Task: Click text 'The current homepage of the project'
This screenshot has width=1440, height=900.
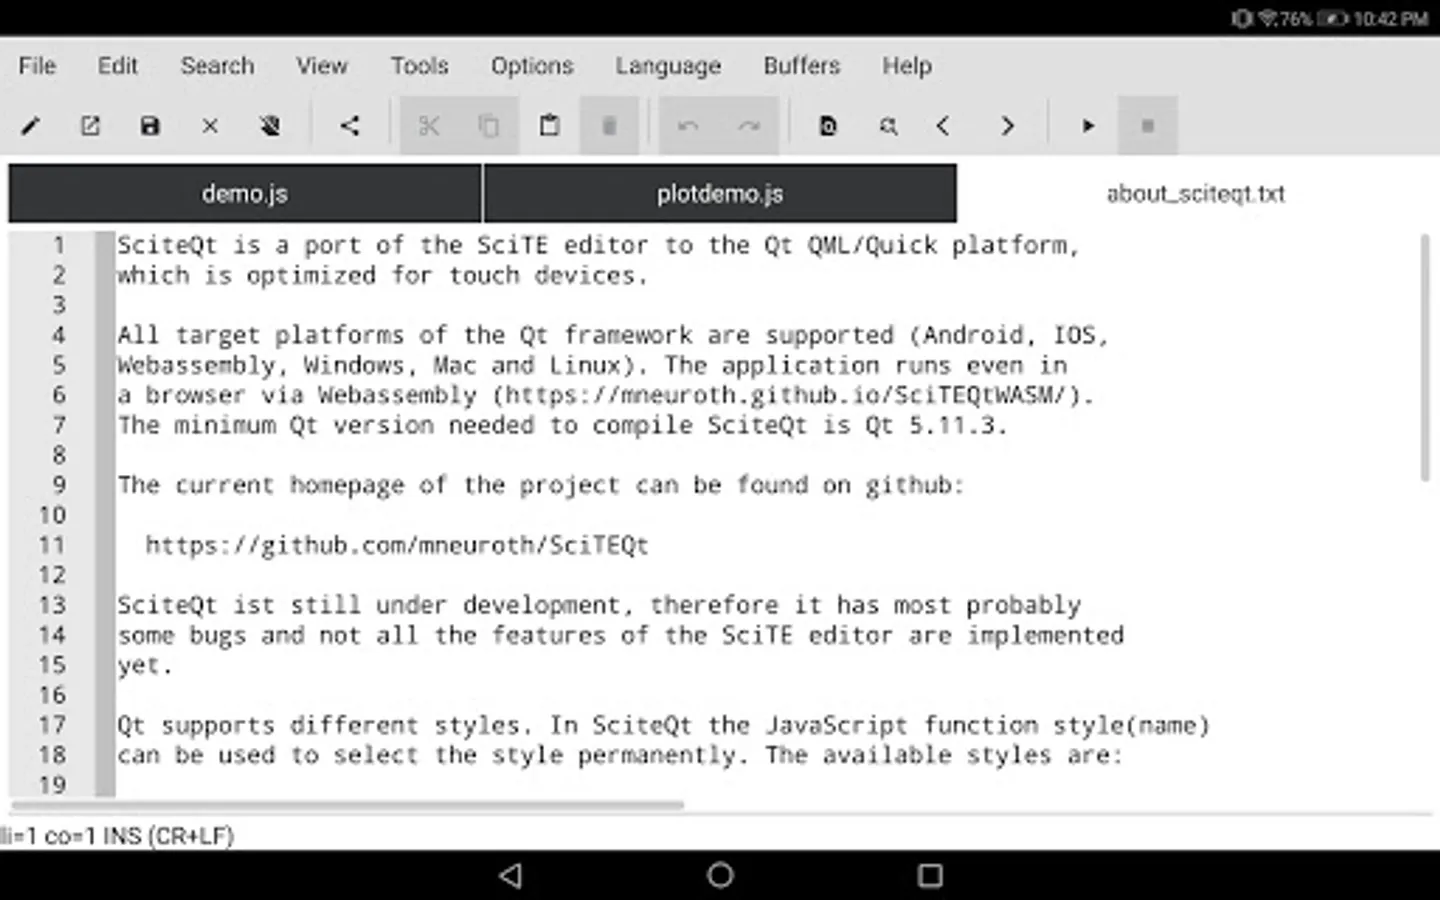Action: tap(369, 485)
